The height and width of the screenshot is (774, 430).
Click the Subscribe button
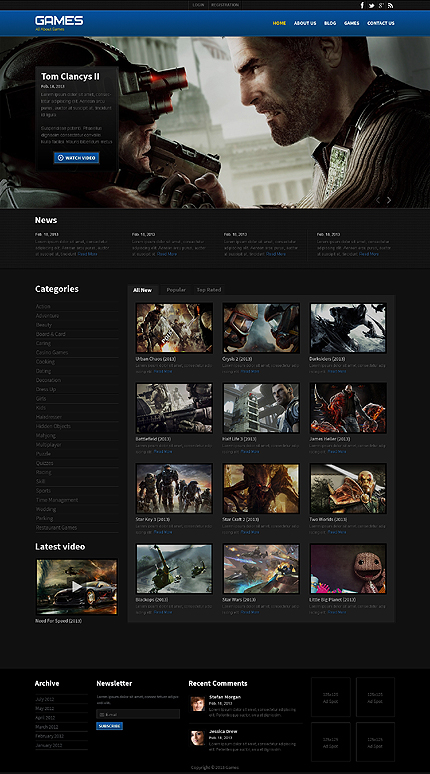coord(109,726)
